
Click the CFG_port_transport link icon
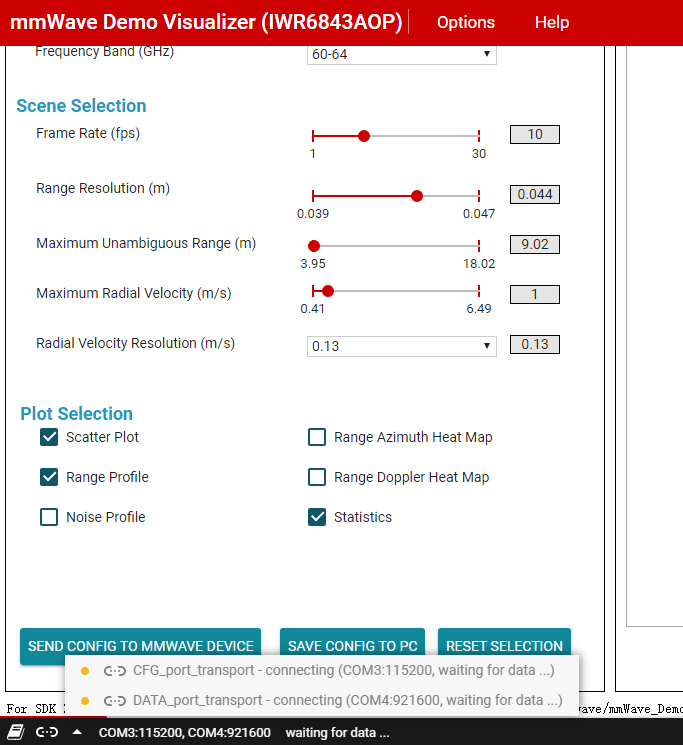115,671
